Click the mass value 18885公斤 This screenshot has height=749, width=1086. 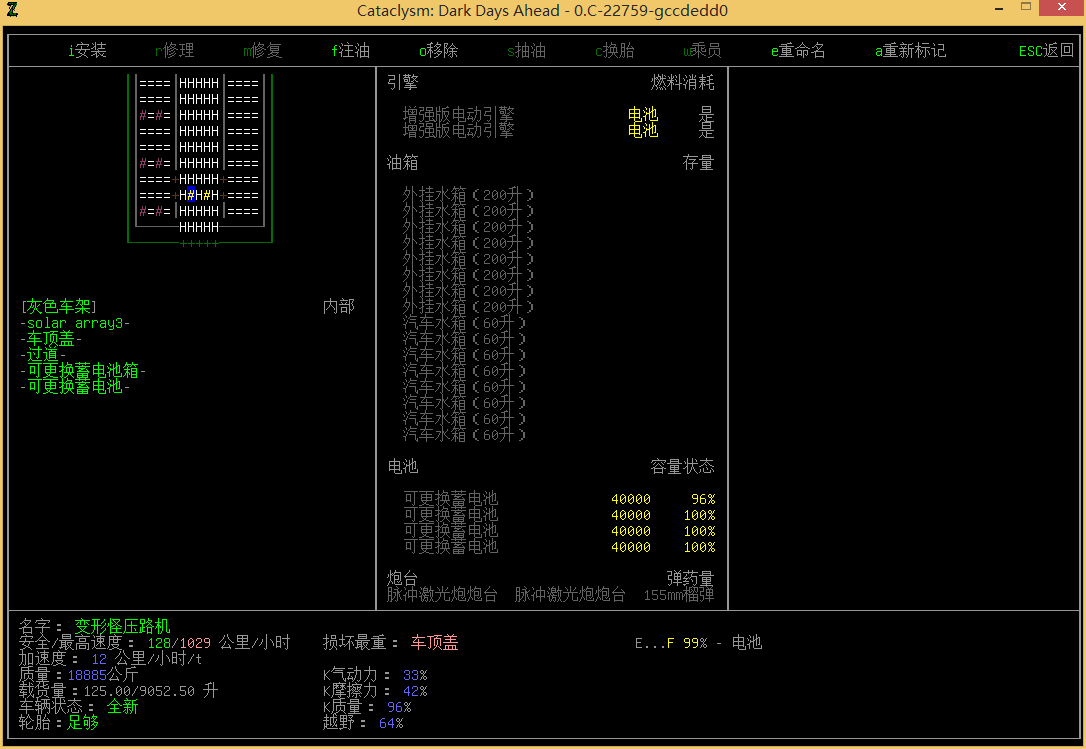click(103, 674)
